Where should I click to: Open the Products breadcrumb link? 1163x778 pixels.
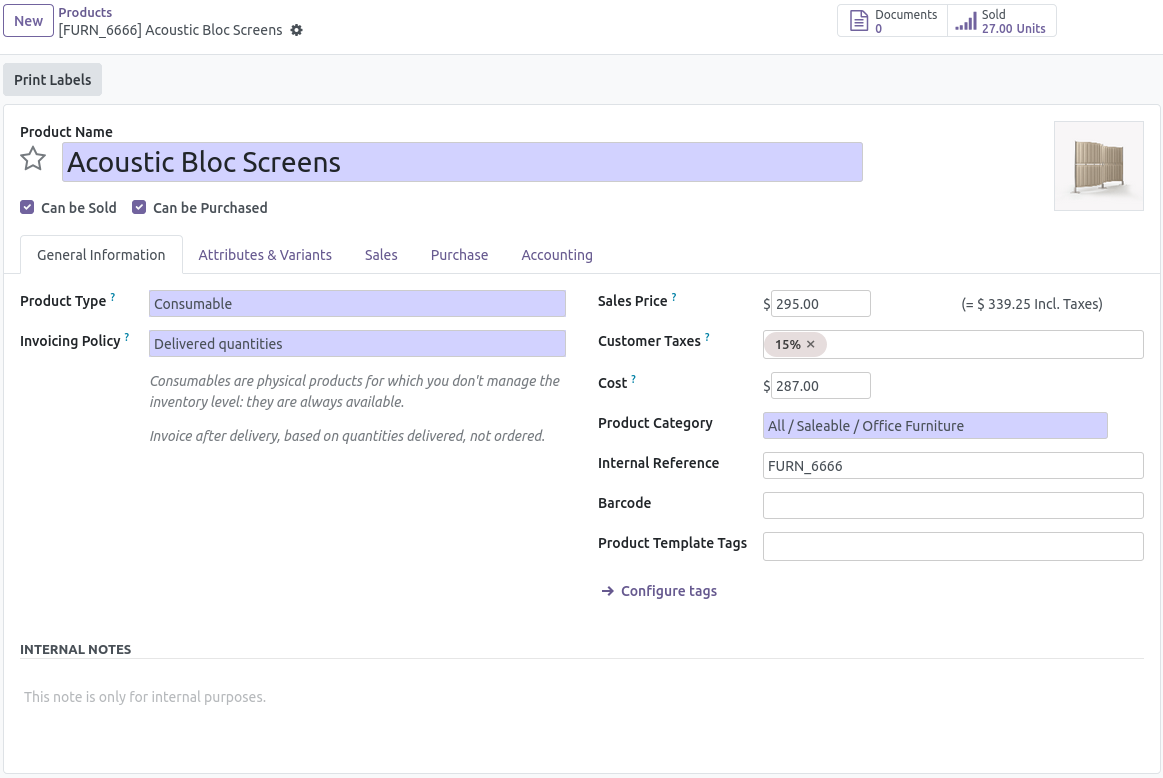(85, 13)
